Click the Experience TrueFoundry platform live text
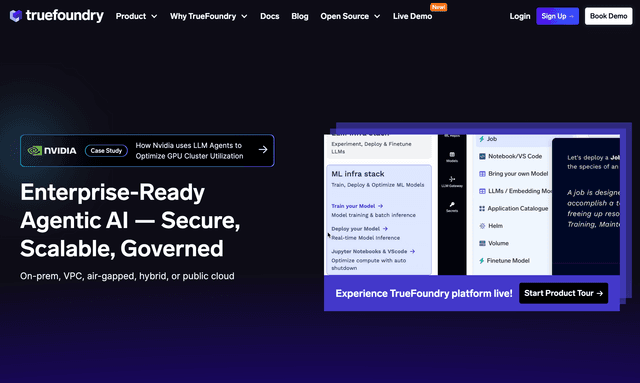 [424, 294]
